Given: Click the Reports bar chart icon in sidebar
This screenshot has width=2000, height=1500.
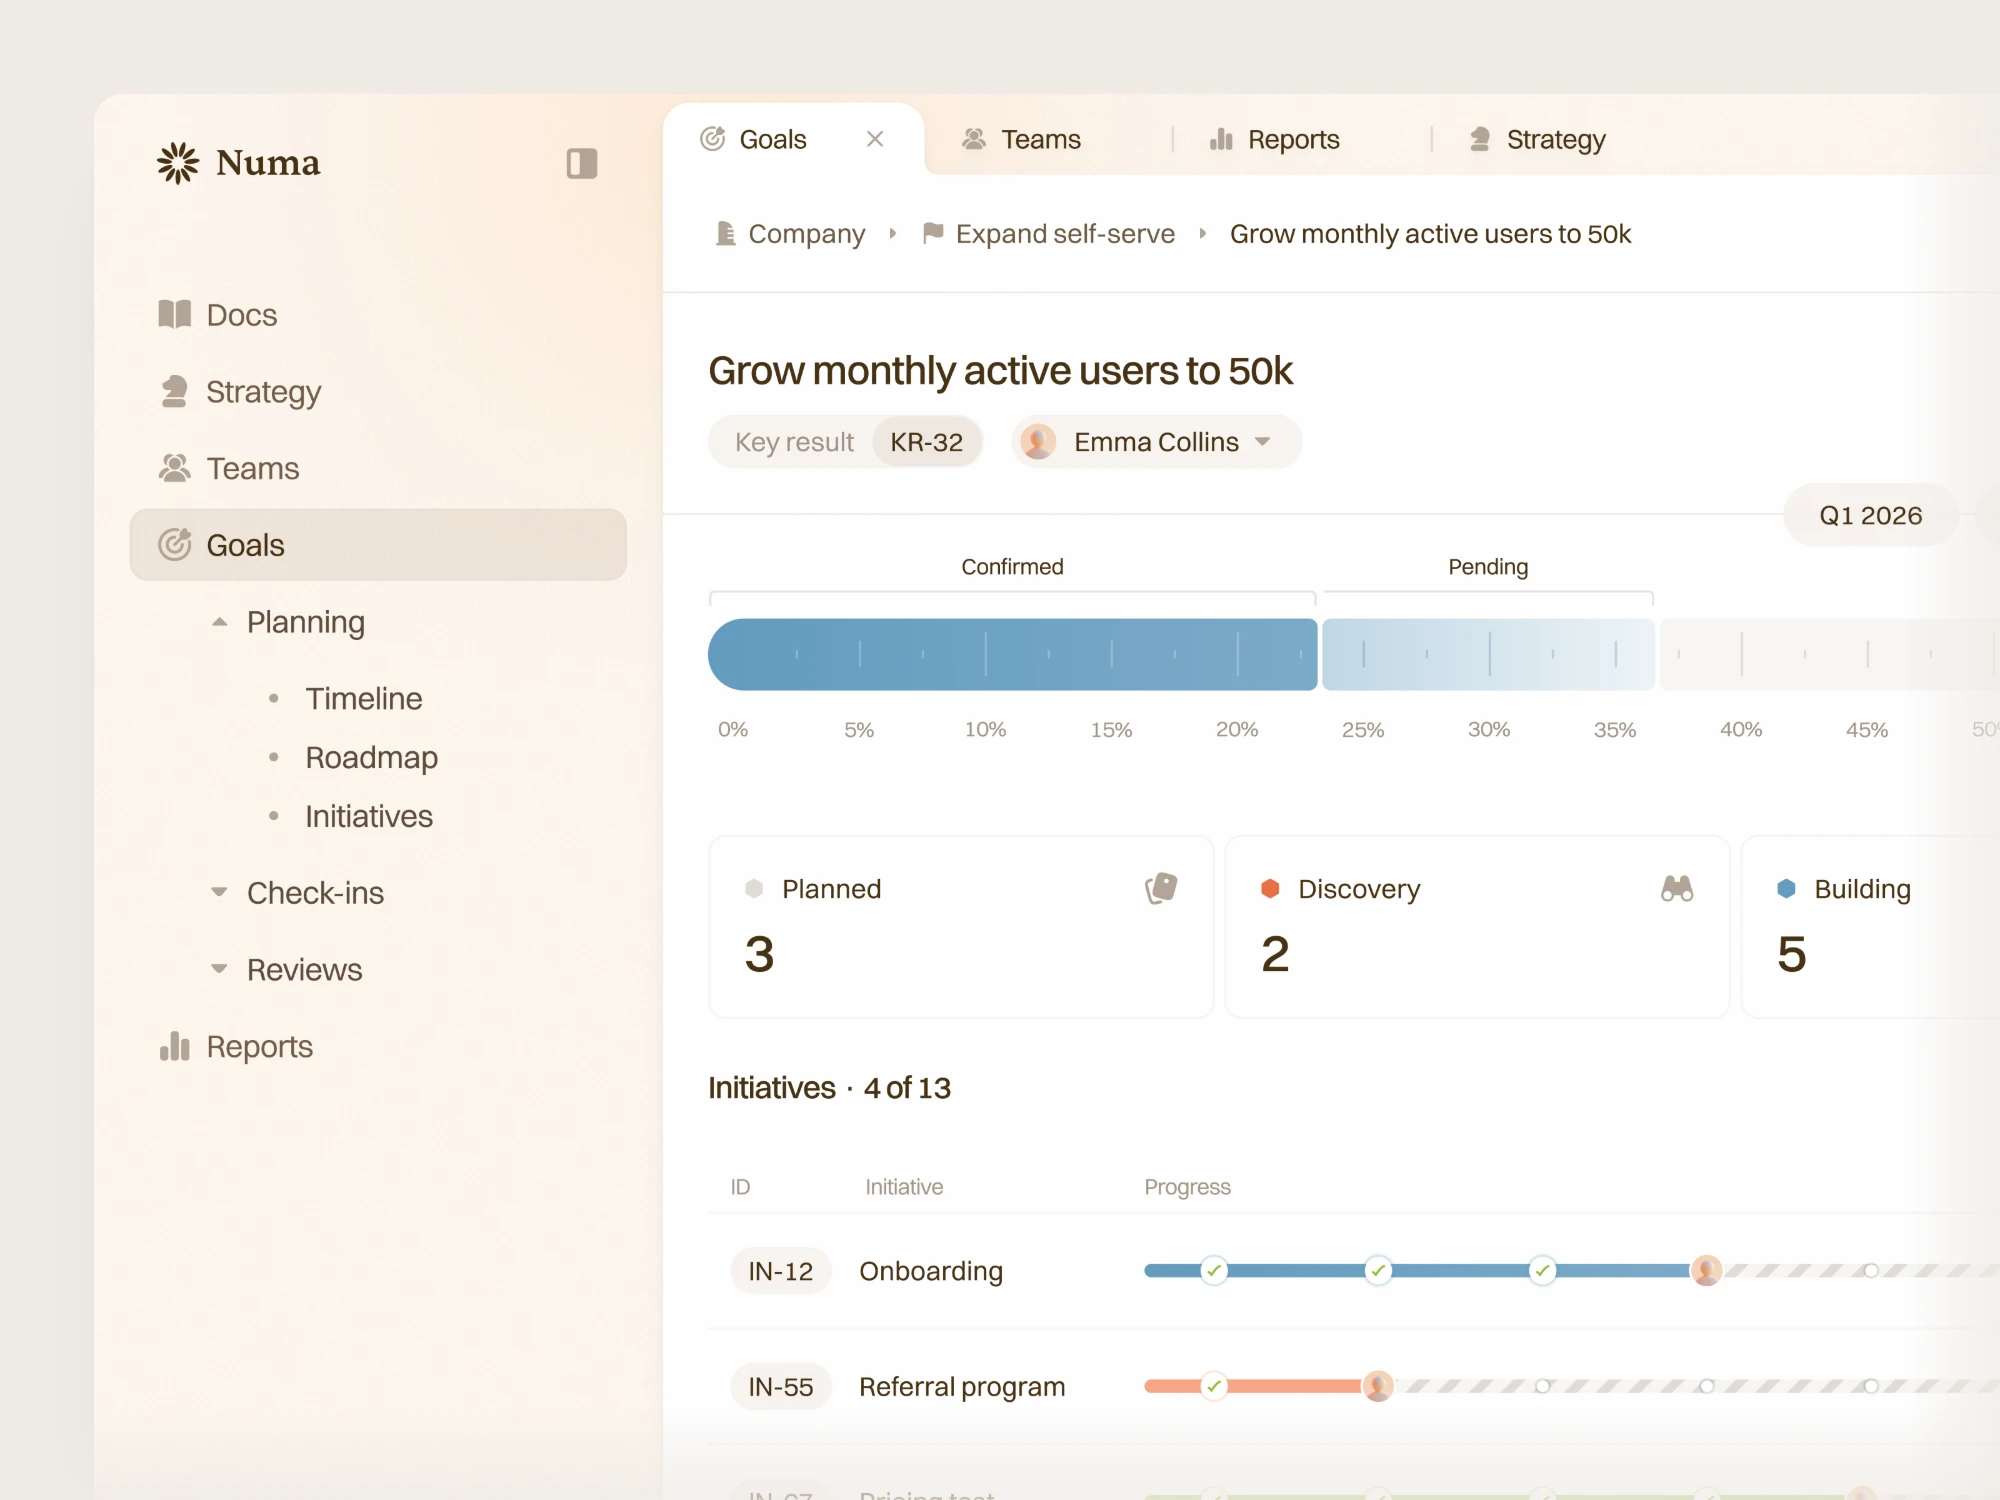Looking at the screenshot, I should point(175,1046).
